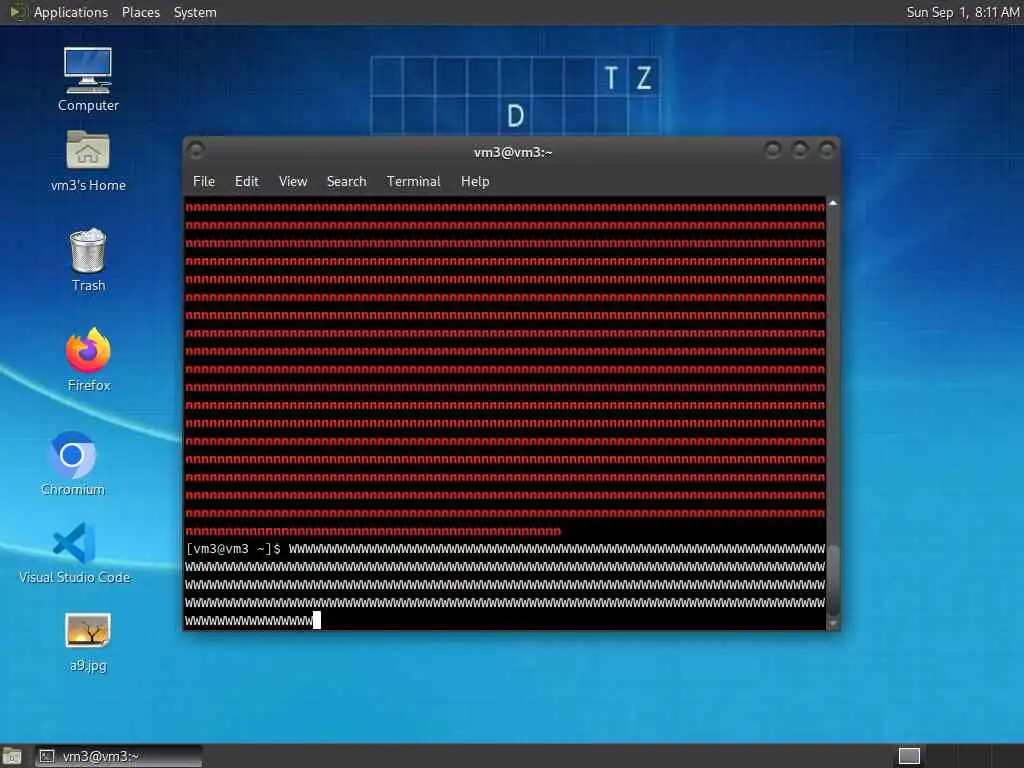Click the show desktop icon in the bottom panel
Image resolution: width=1024 pixels, height=768 pixels.
pos(12,757)
